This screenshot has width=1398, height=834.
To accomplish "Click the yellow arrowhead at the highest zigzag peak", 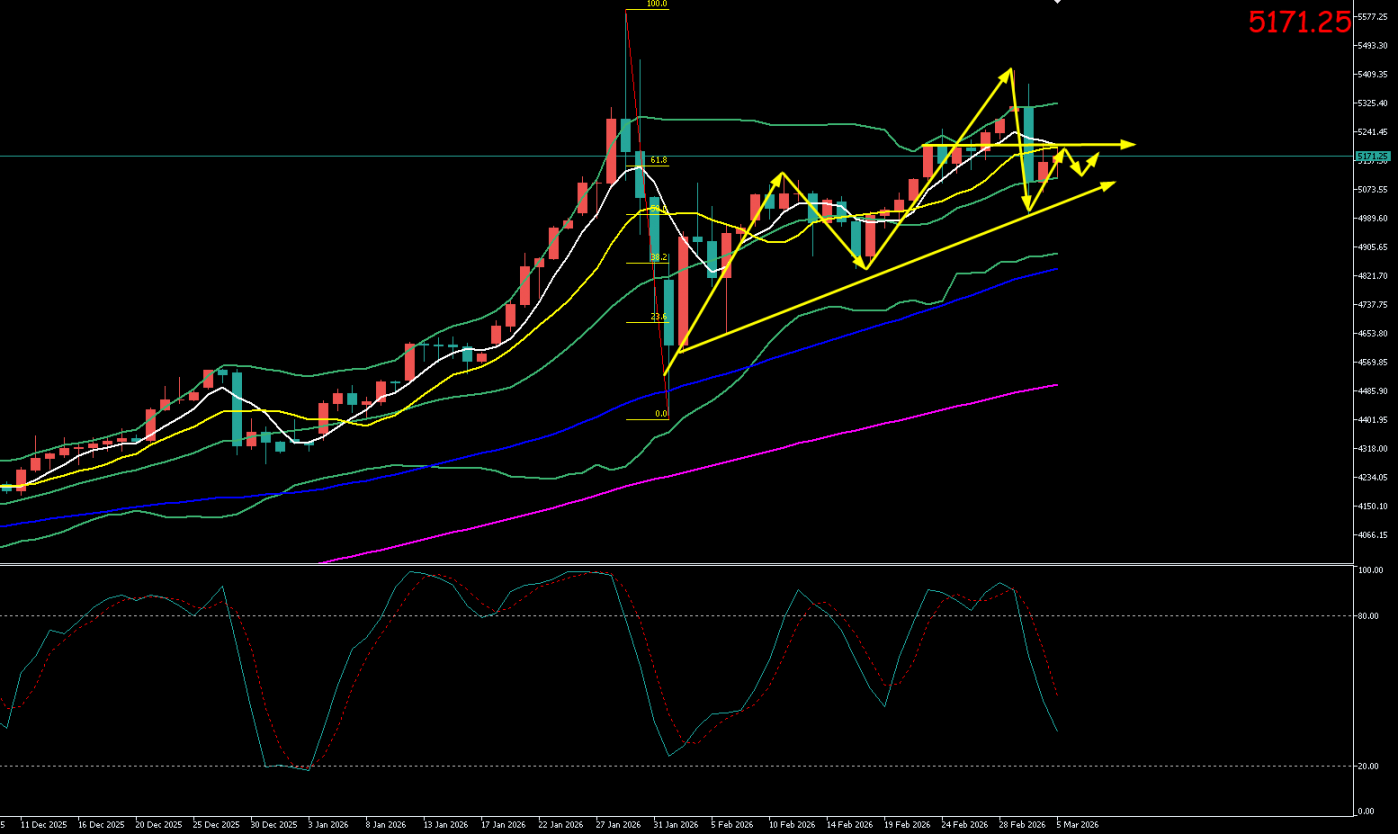I will [1009, 73].
